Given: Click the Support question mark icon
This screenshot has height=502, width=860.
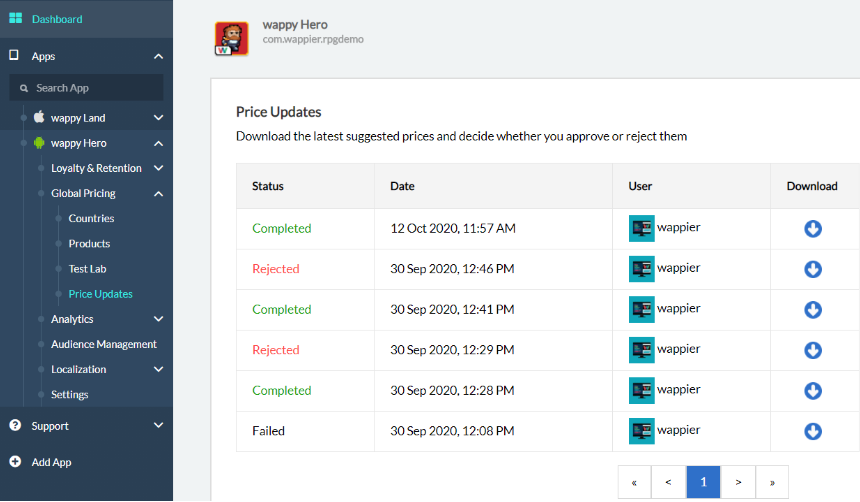Looking at the screenshot, I should [x=15, y=425].
